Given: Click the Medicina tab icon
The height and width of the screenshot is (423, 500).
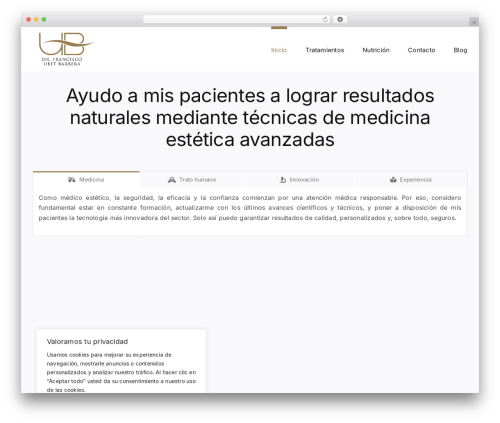Looking at the screenshot, I should (72, 180).
